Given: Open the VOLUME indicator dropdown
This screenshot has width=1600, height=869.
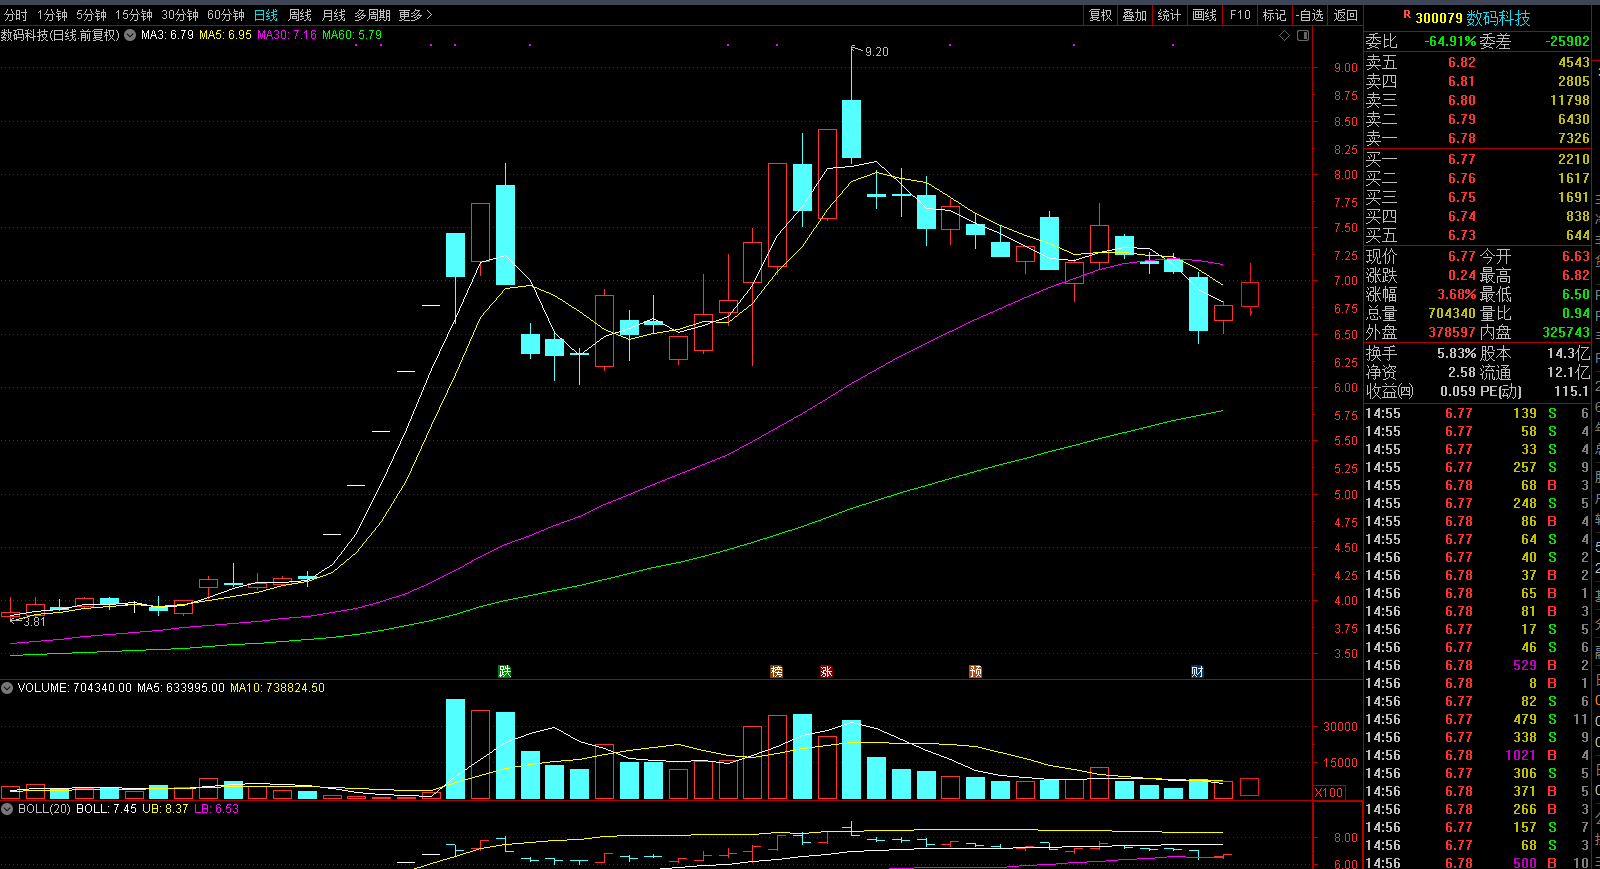Looking at the screenshot, I should tap(7, 688).
